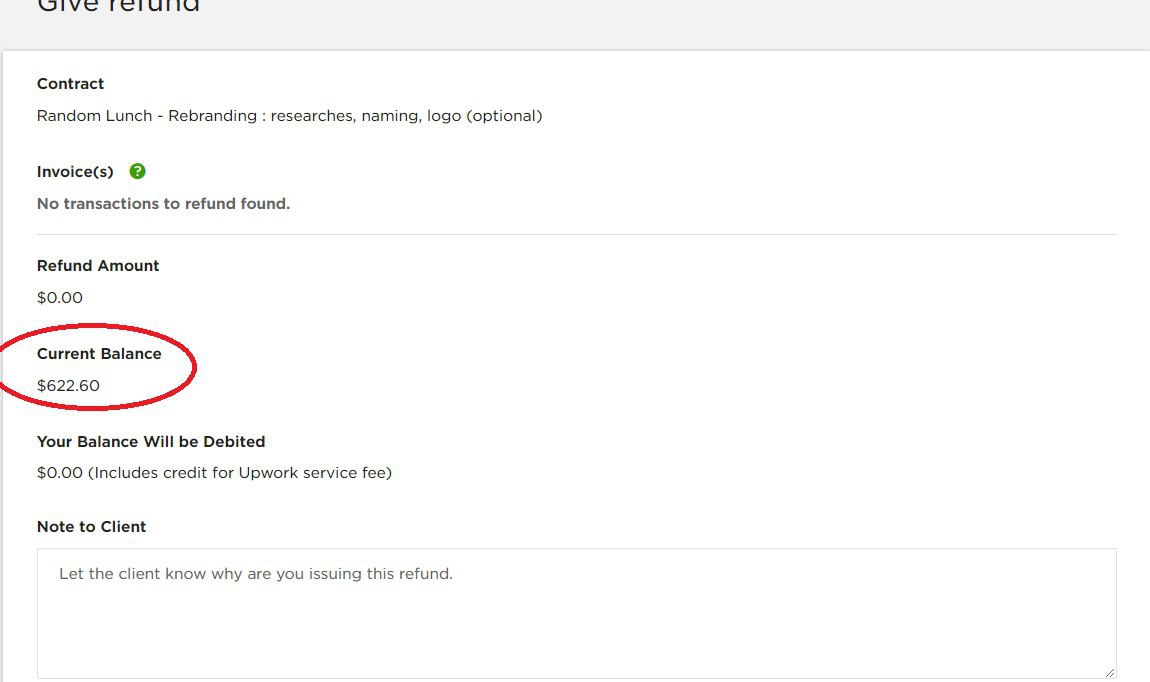Click inside the Note to Client text box
Viewport: 1150px width, 682px height.
576,625
